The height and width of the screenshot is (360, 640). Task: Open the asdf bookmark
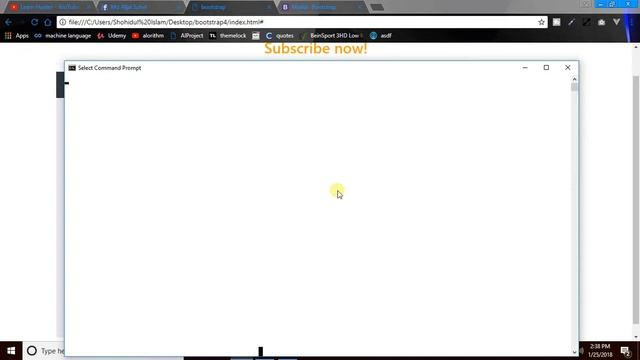pos(380,36)
